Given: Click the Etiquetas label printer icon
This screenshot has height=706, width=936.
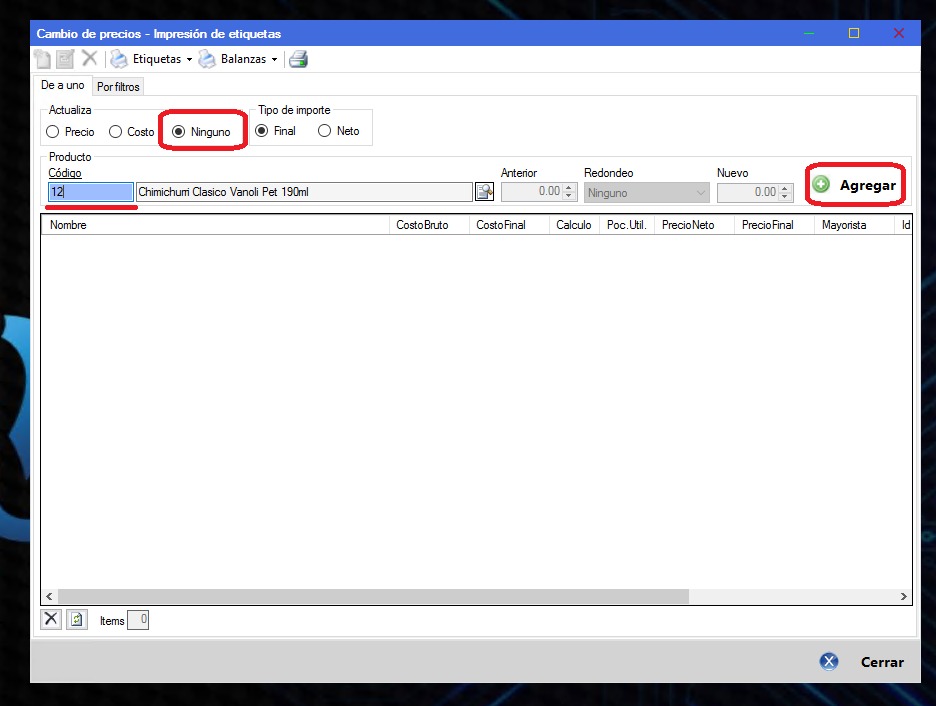Looking at the screenshot, I should pos(119,59).
